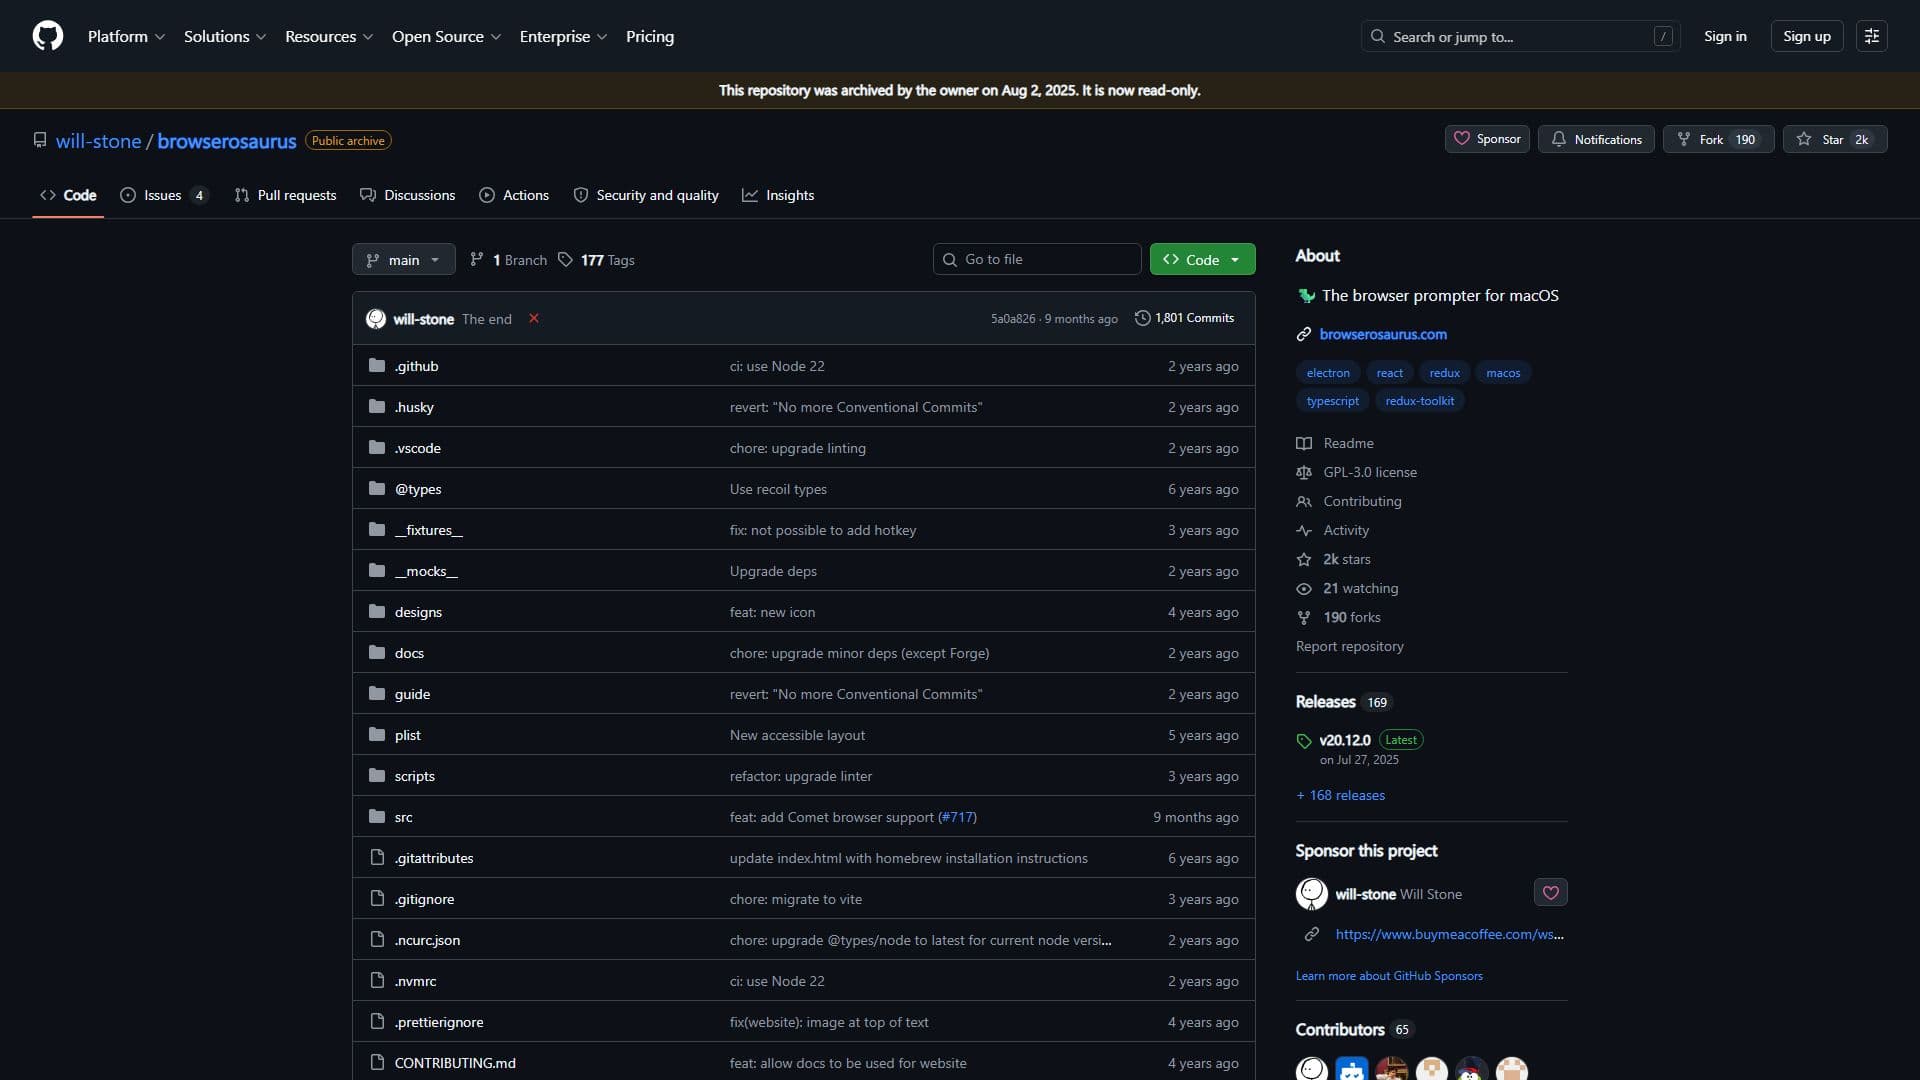The image size is (1920, 1080).
Task: Focus the Search or jump to field
Action: (1520, 36)
